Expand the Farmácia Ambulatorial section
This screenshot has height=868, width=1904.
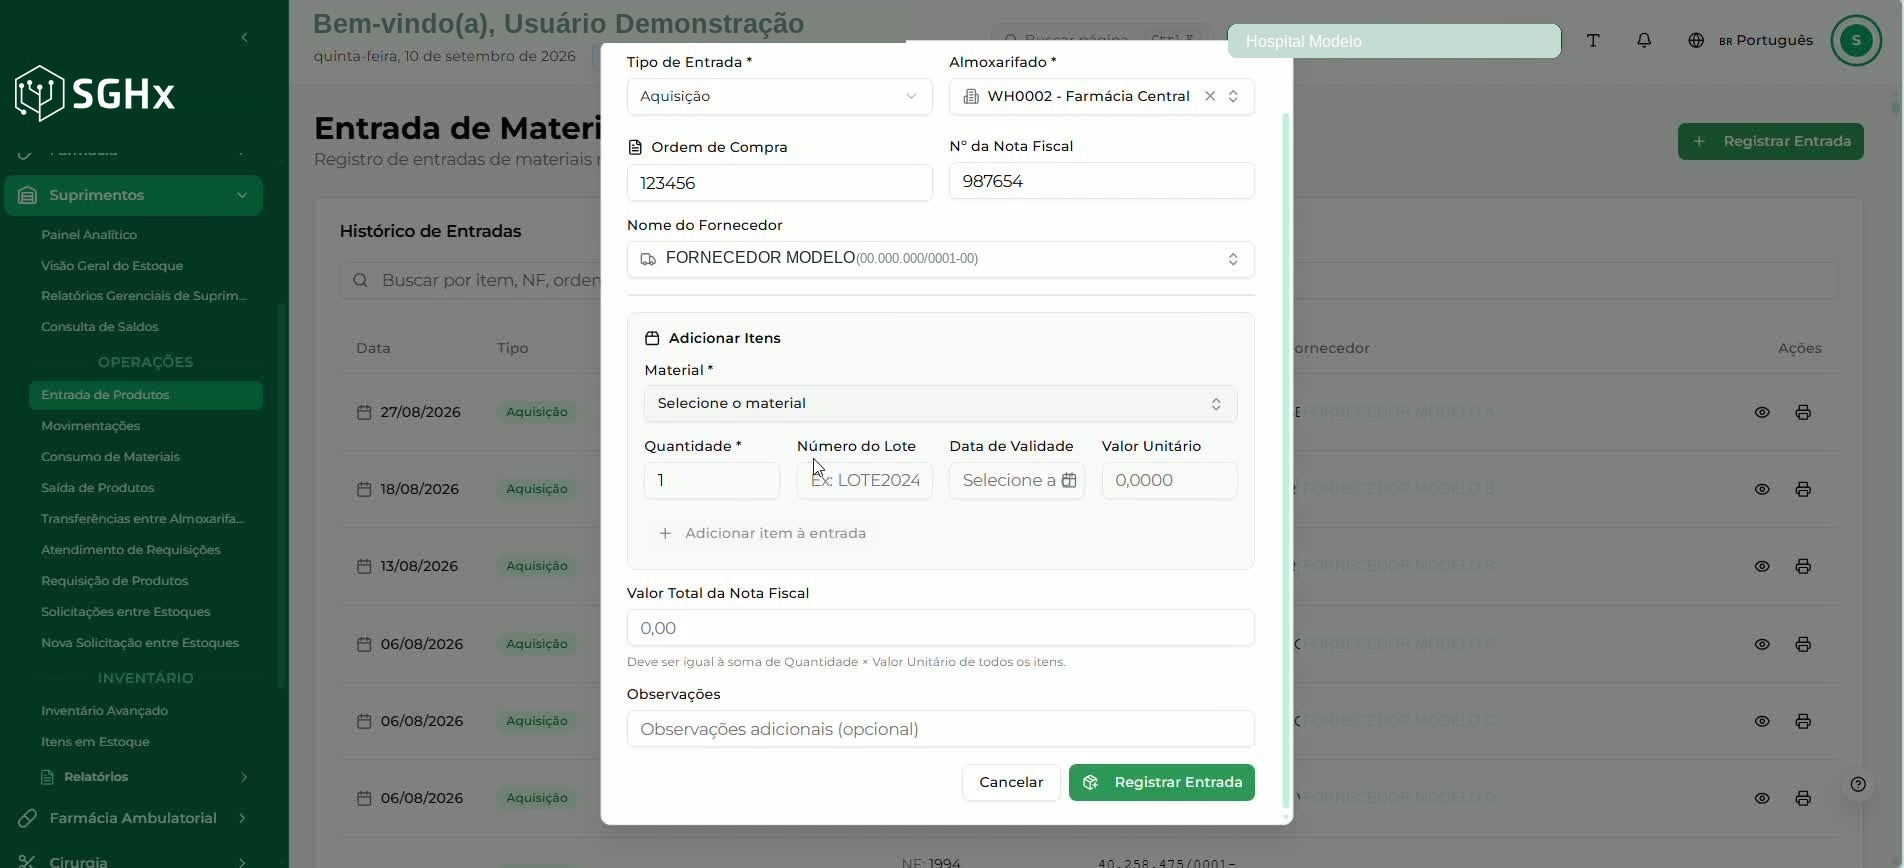click(133, 818)
